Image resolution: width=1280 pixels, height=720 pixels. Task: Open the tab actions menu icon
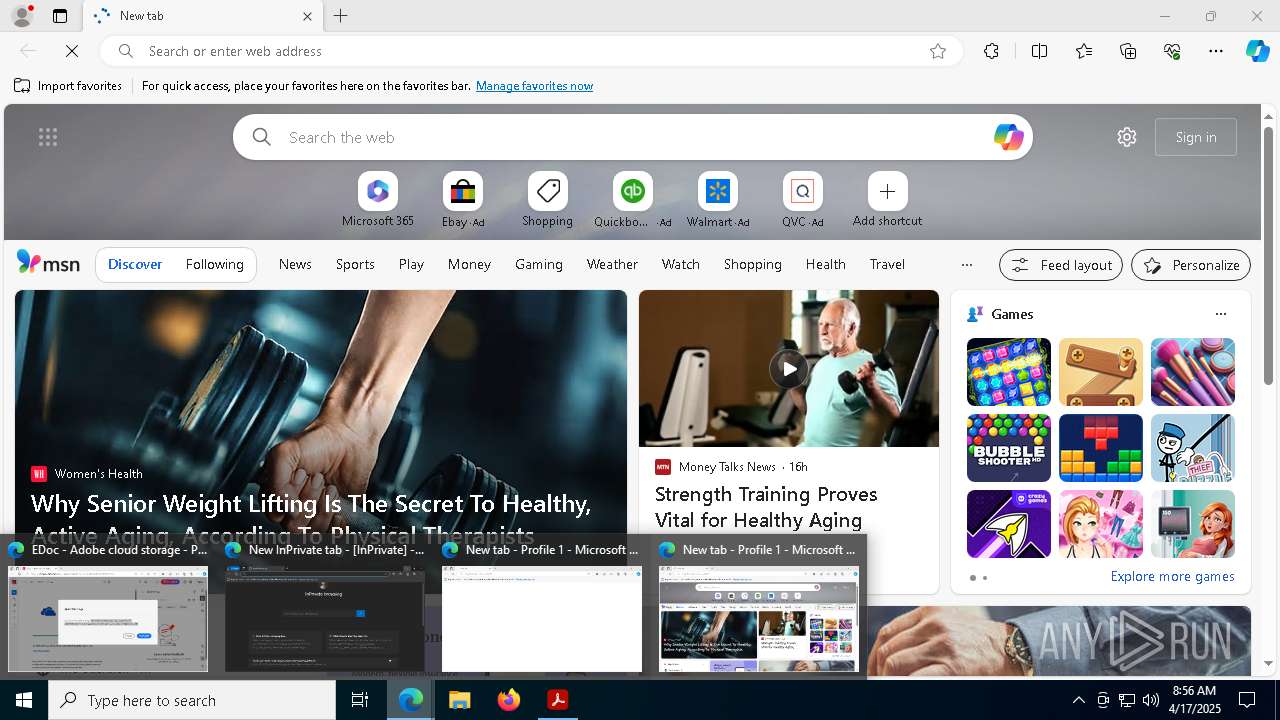tap(60, 16)
